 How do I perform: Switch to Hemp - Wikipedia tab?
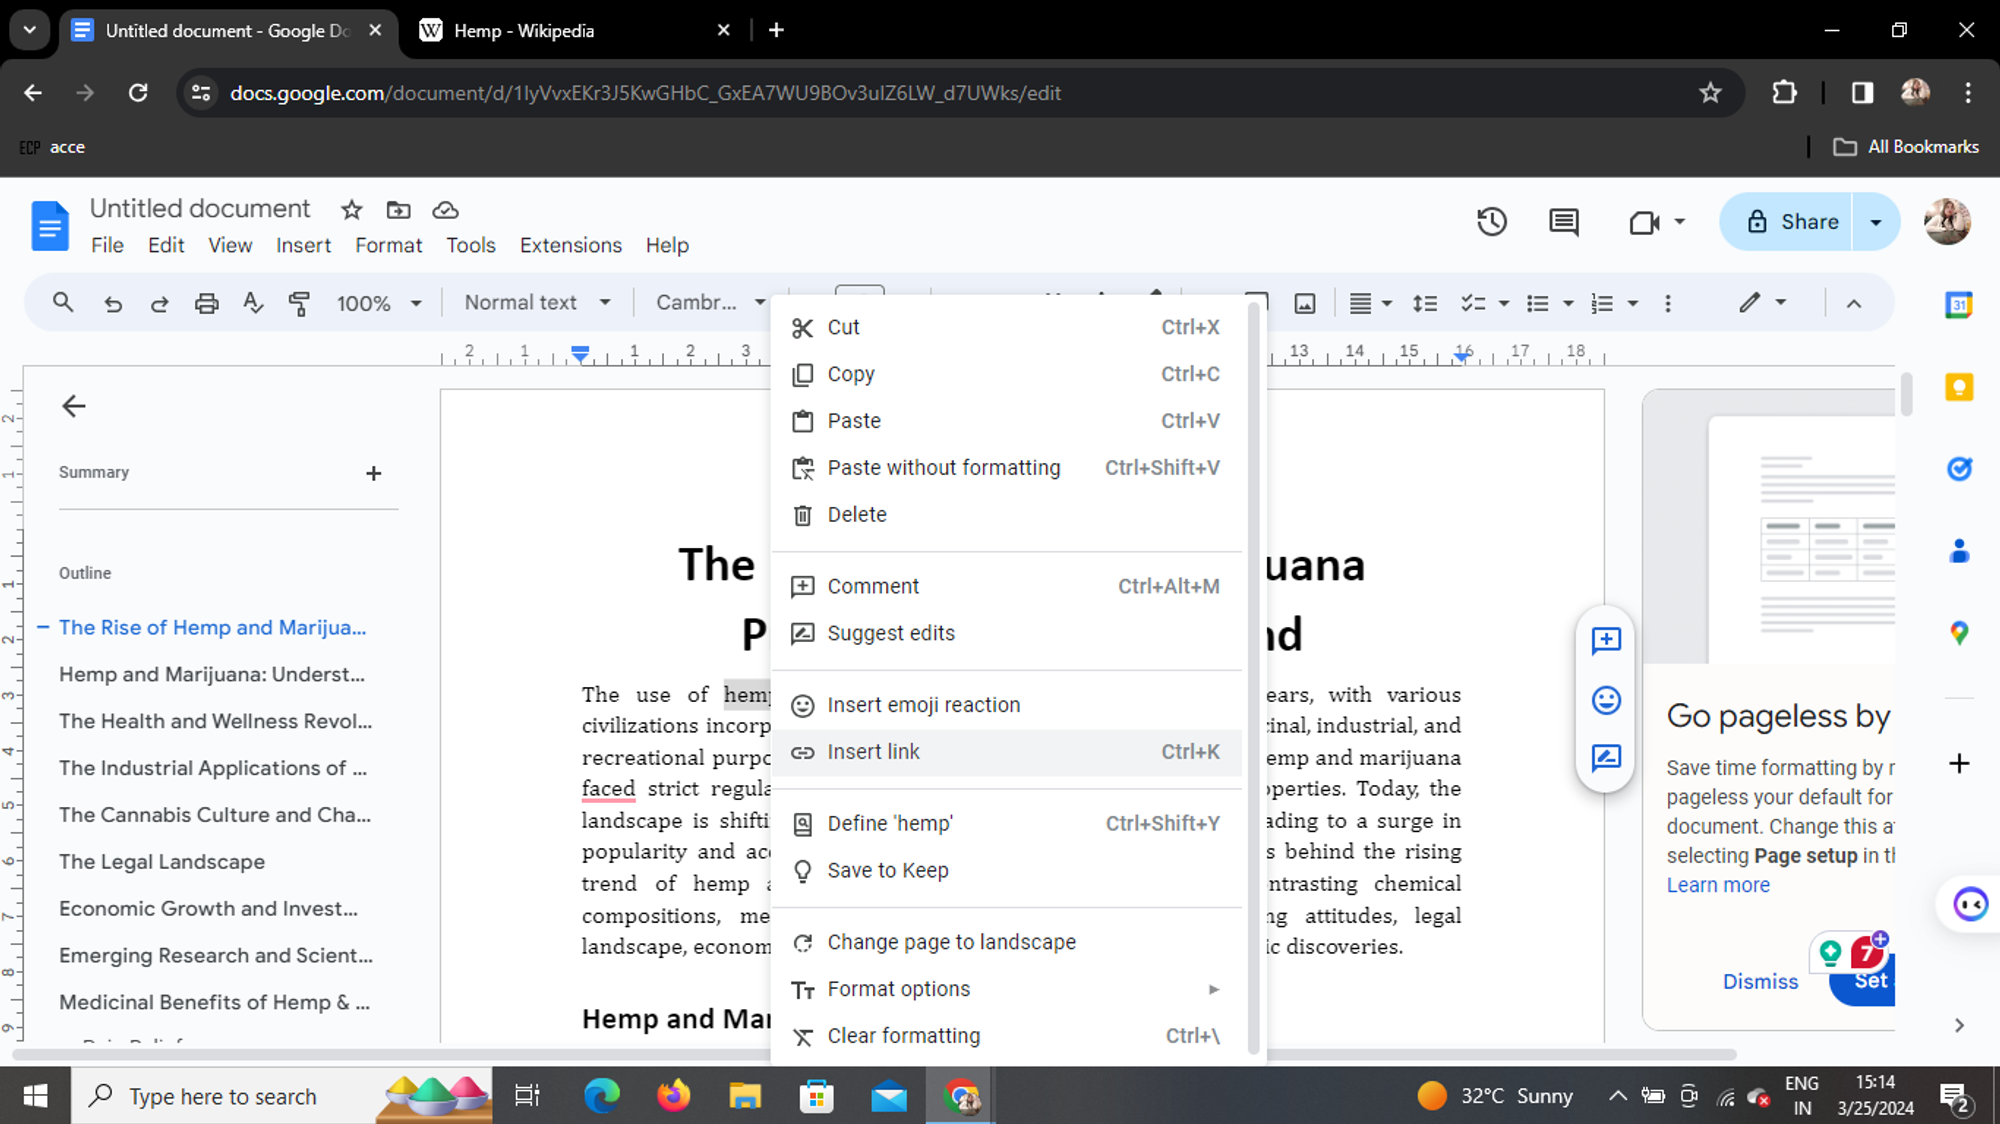[575, 31]
